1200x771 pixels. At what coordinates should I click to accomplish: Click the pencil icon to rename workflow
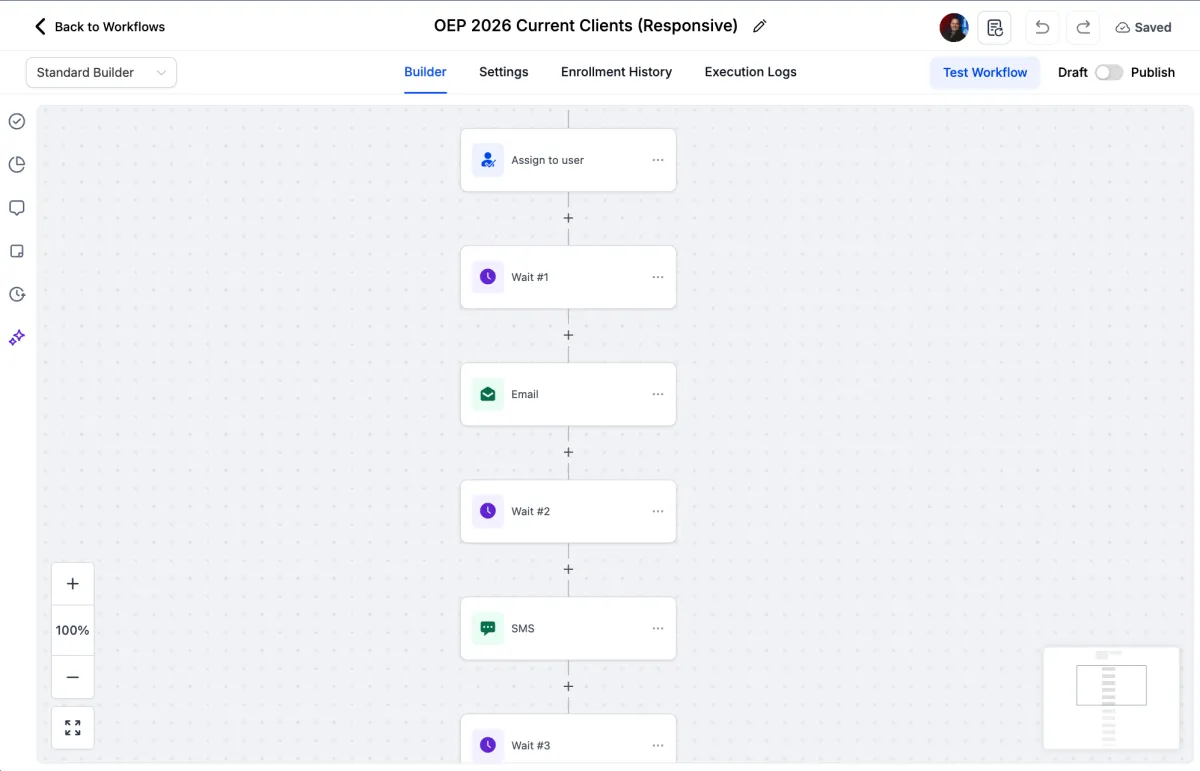click(760, 27)
